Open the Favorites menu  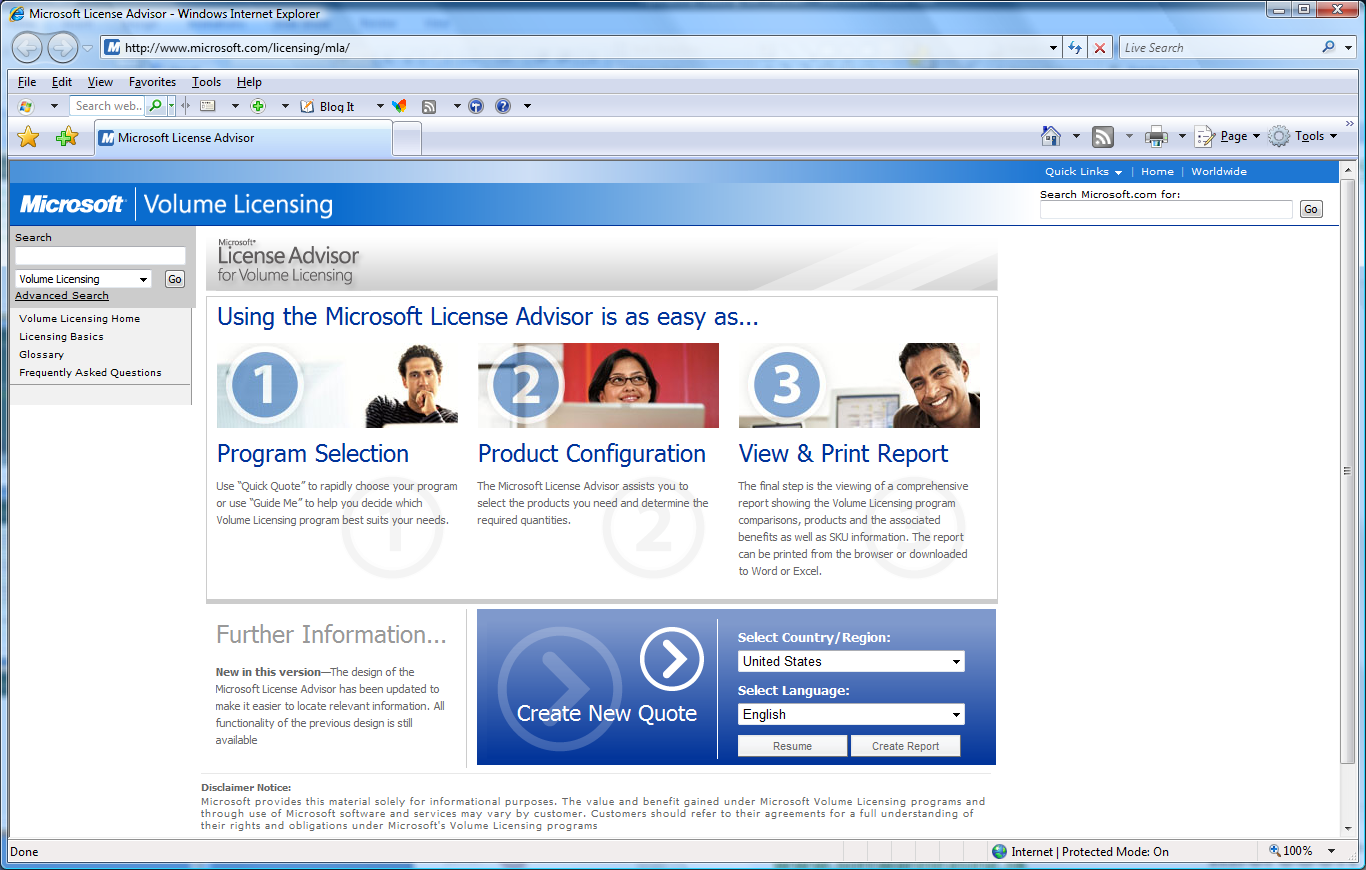(x=152, y=82)
